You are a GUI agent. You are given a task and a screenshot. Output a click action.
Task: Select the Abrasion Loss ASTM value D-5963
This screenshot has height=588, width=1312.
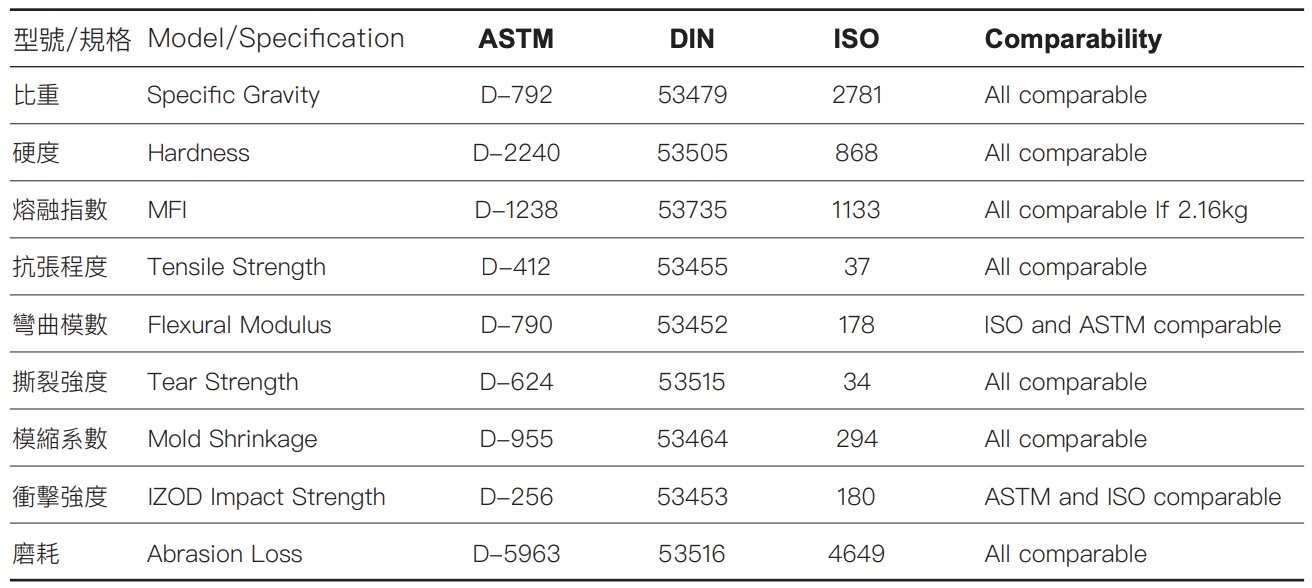coord(516,554)
